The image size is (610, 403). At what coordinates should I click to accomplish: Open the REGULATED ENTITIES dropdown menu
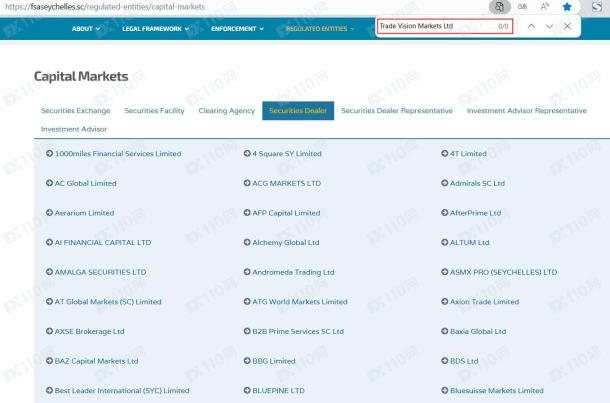pyautogui.click(x=320, y=29)
